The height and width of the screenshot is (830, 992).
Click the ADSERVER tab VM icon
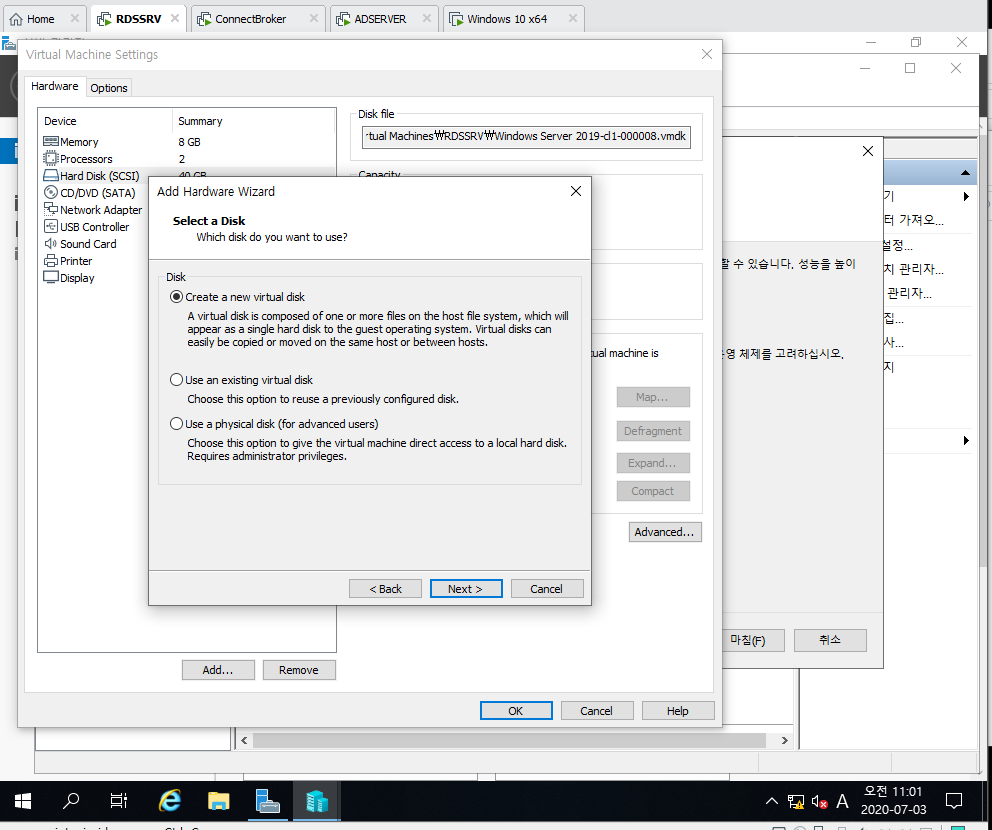(343, 19)
